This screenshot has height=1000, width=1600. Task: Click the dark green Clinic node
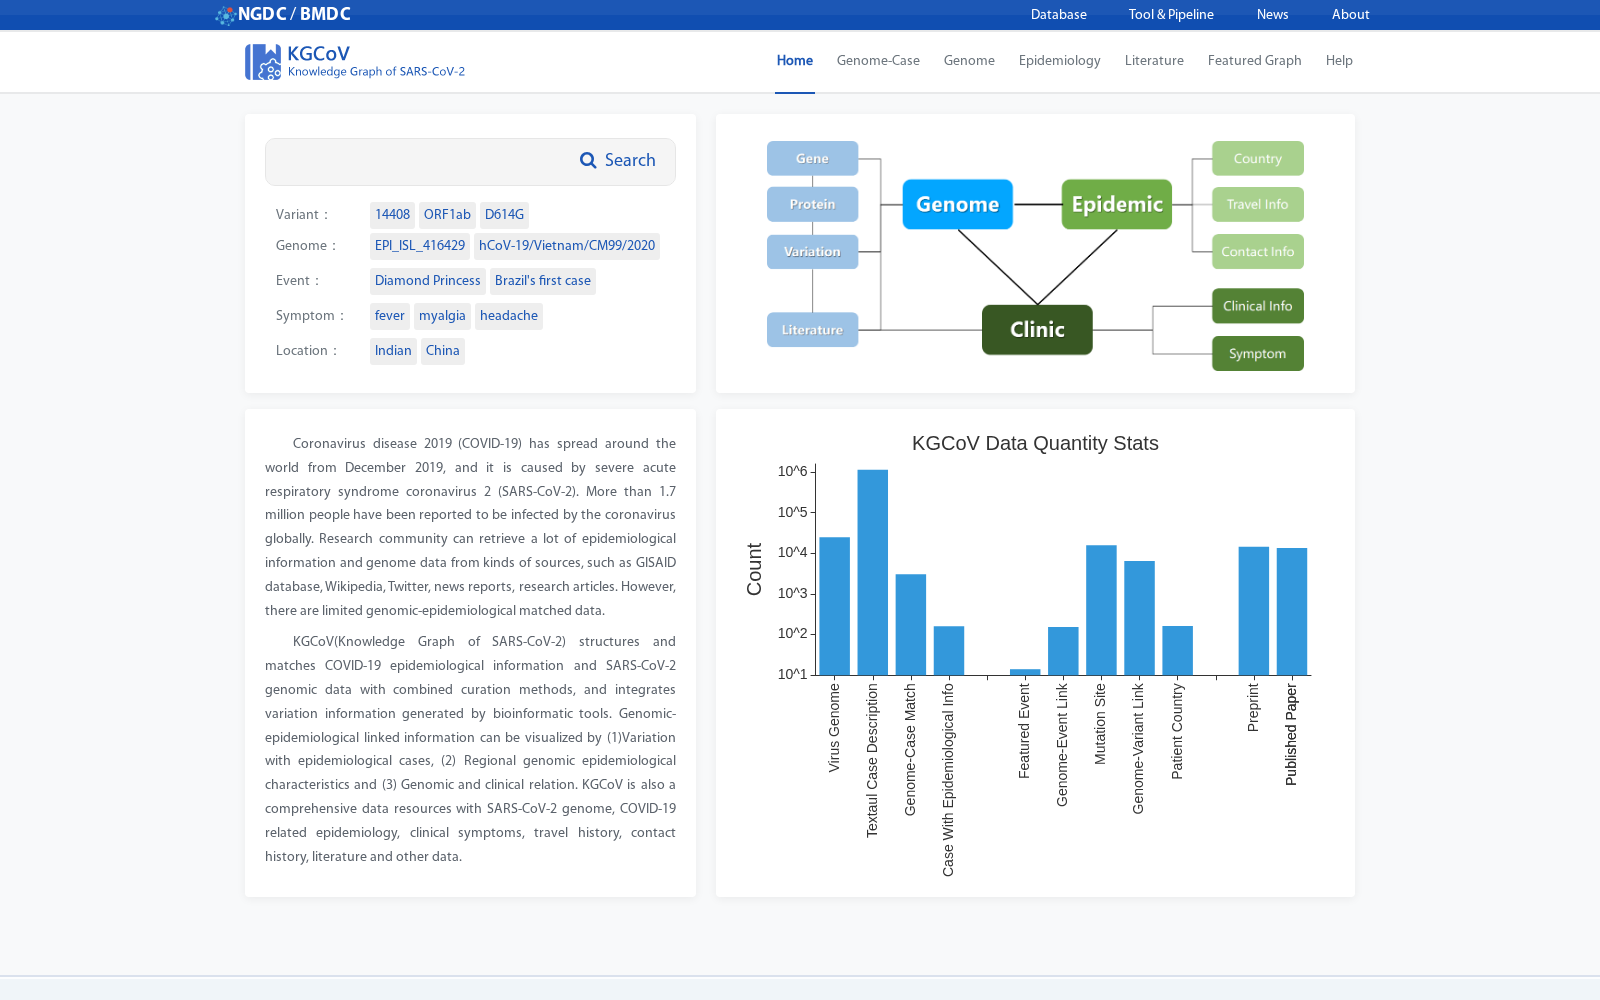point(1037,329)
